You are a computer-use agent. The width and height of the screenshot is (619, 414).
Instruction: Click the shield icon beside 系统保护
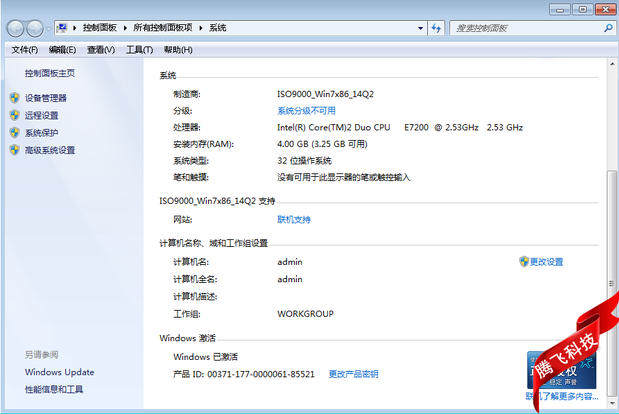[15, 133]
